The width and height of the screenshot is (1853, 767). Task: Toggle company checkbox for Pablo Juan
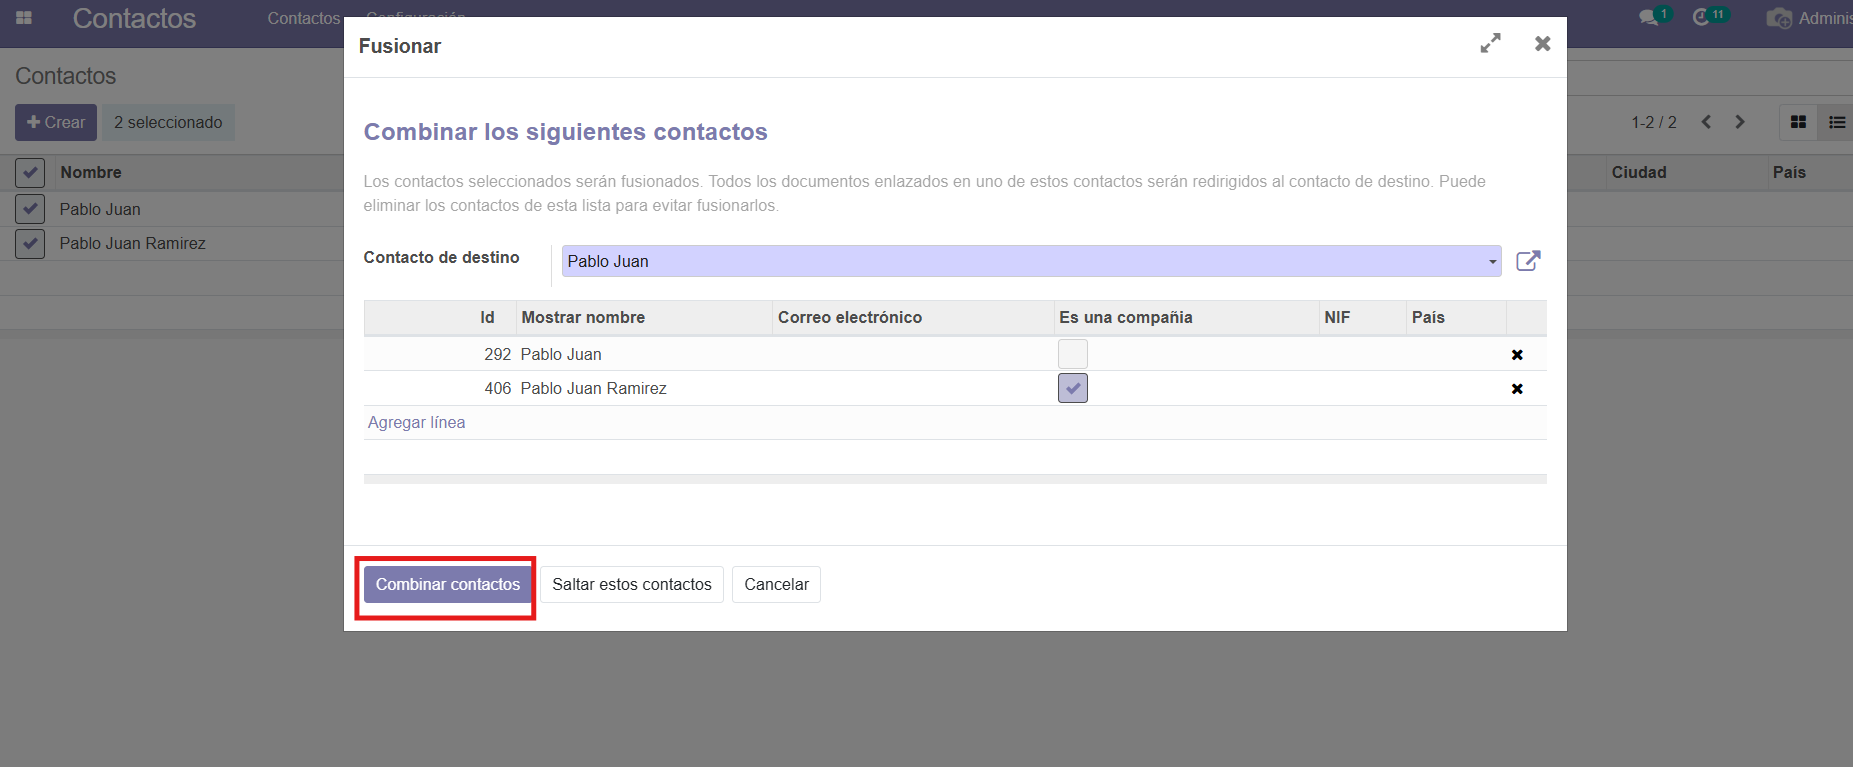click(1072, 354)
